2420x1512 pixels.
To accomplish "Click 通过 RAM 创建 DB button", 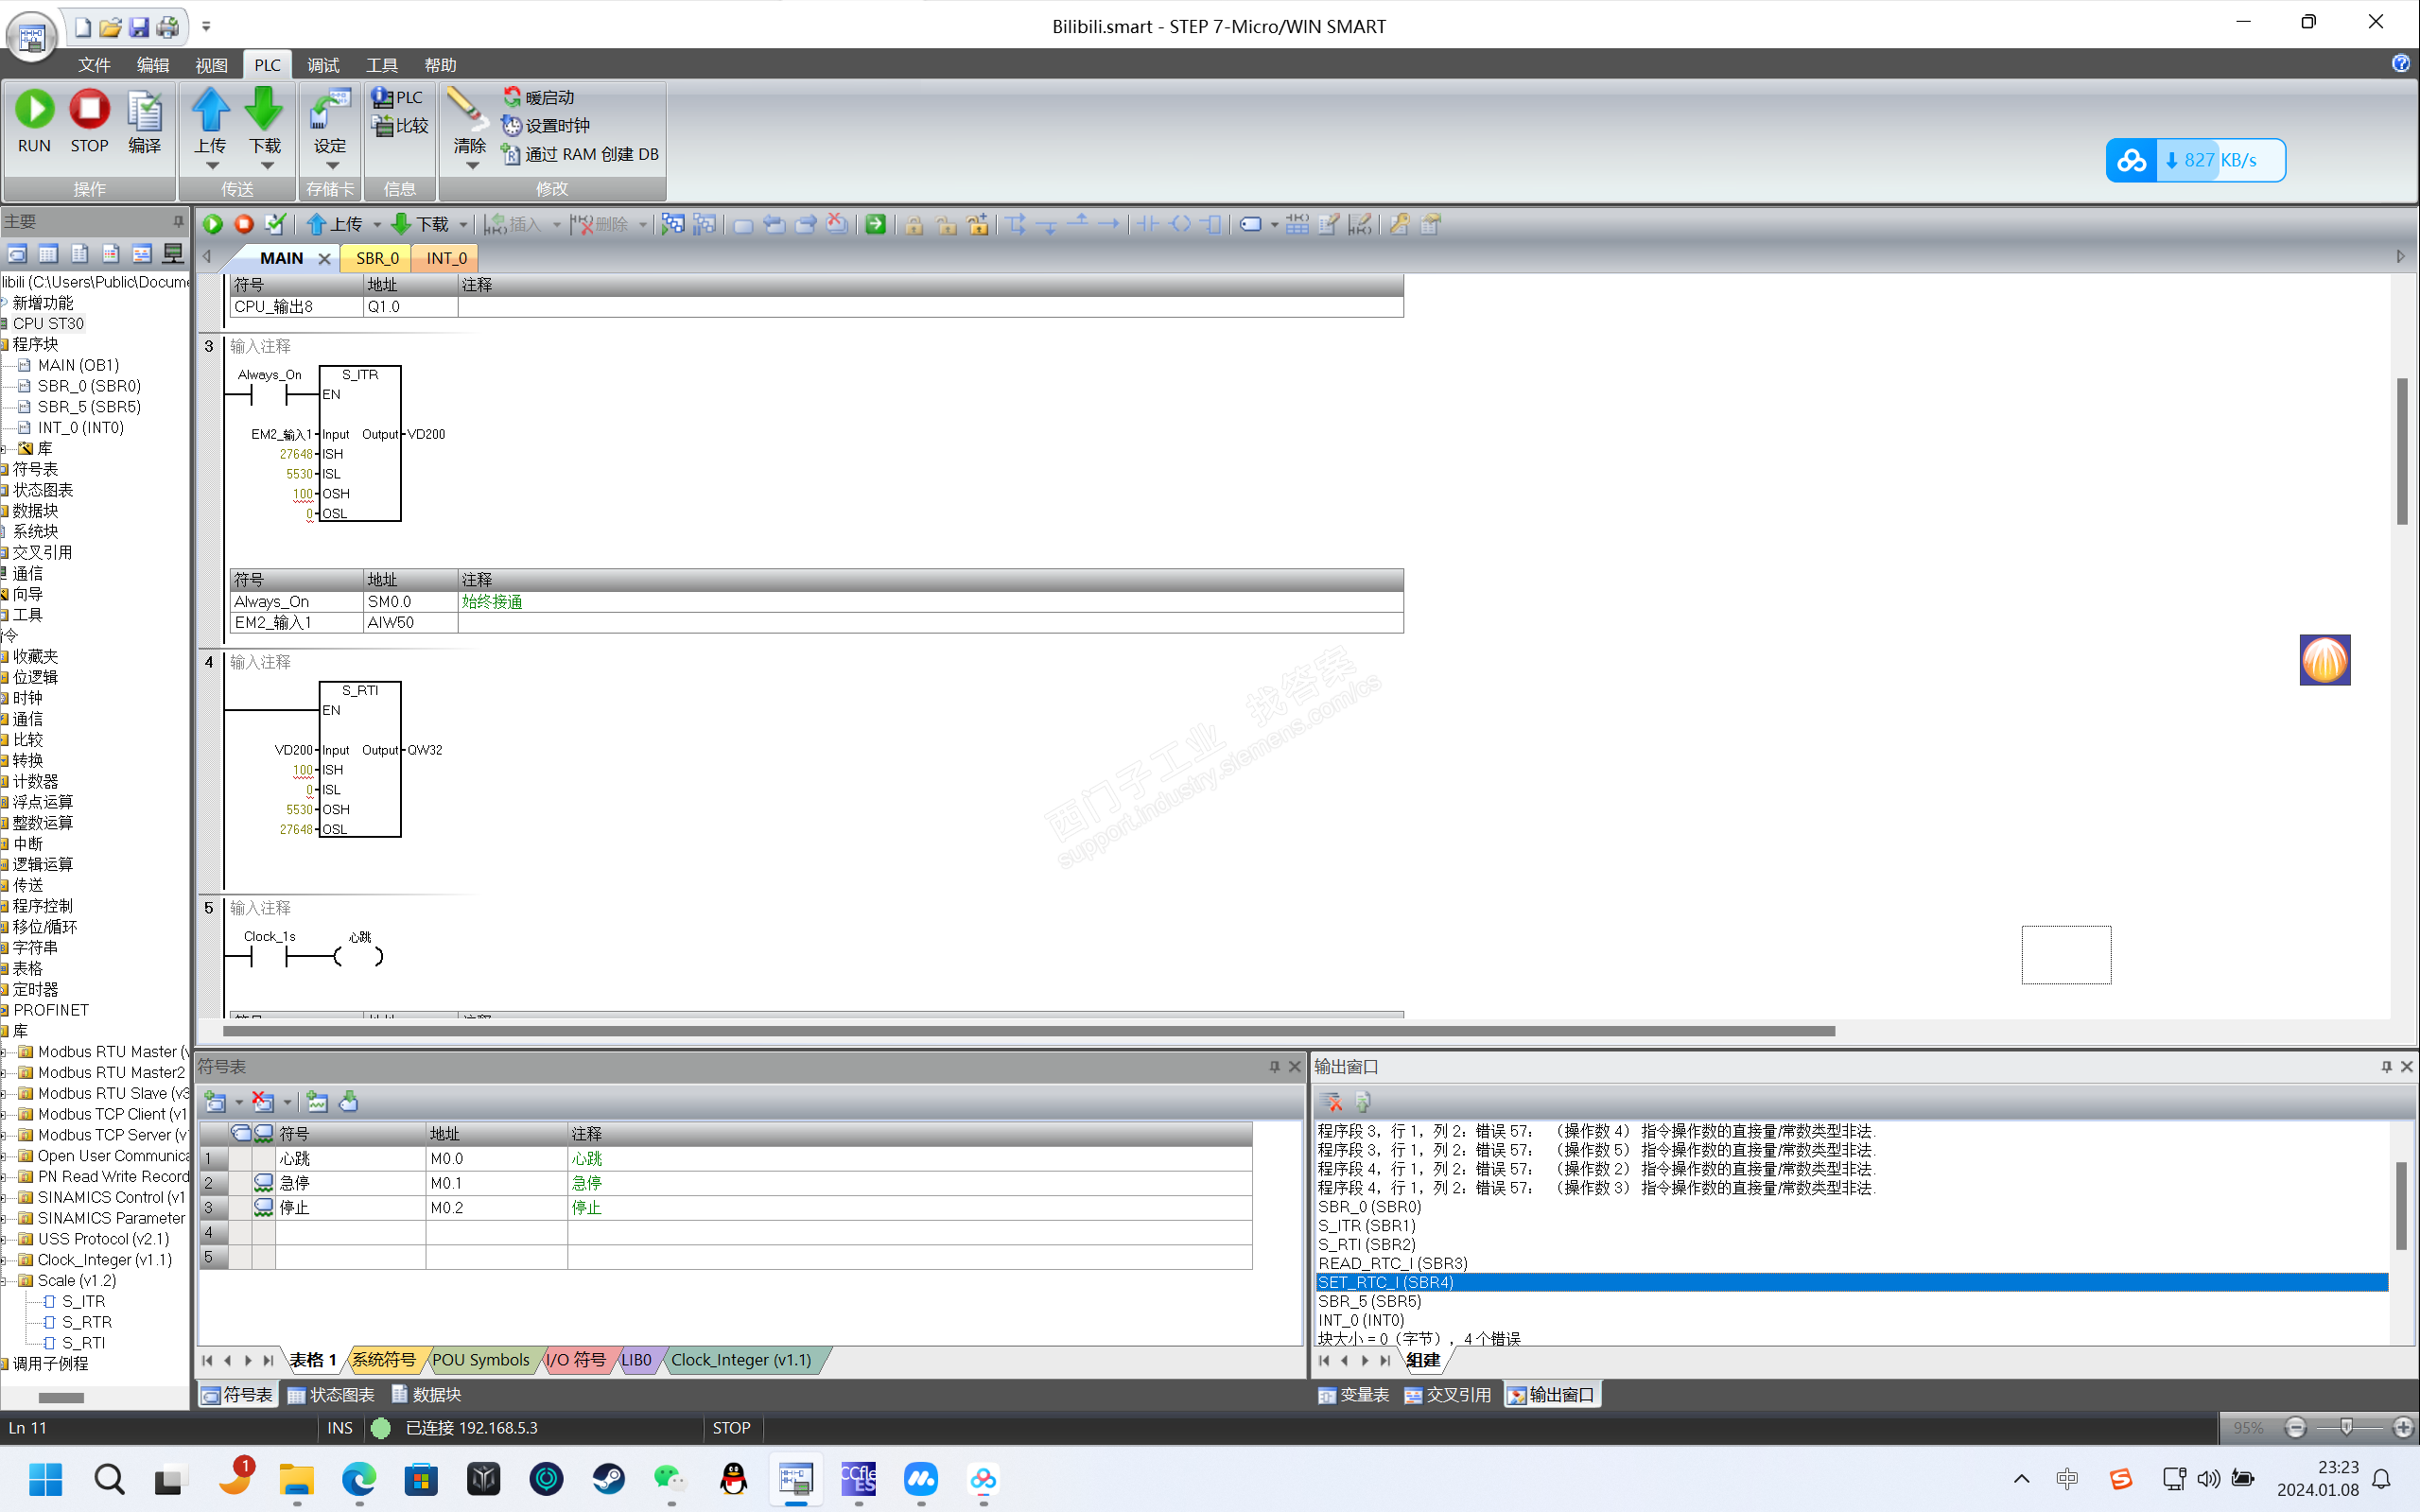I will (580, 154).
